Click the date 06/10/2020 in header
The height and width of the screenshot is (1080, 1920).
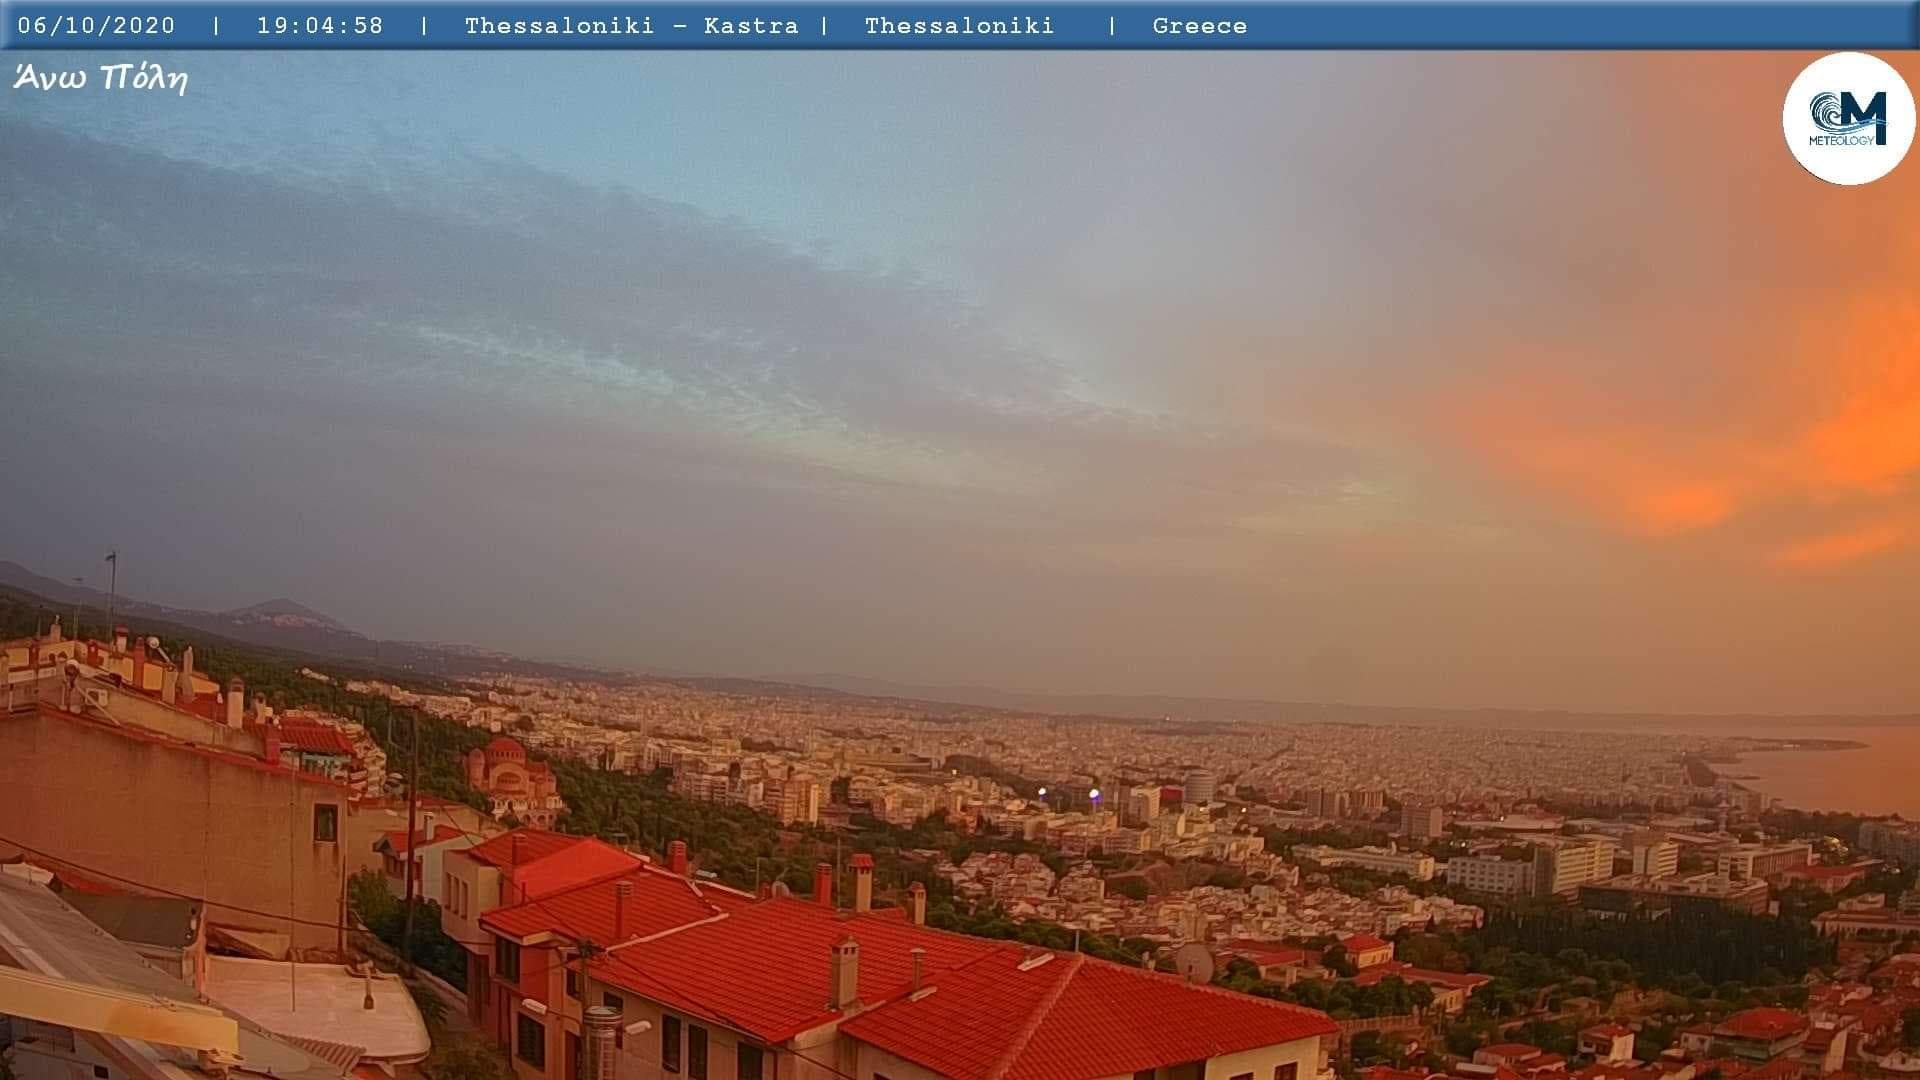(x=96, y=26)
